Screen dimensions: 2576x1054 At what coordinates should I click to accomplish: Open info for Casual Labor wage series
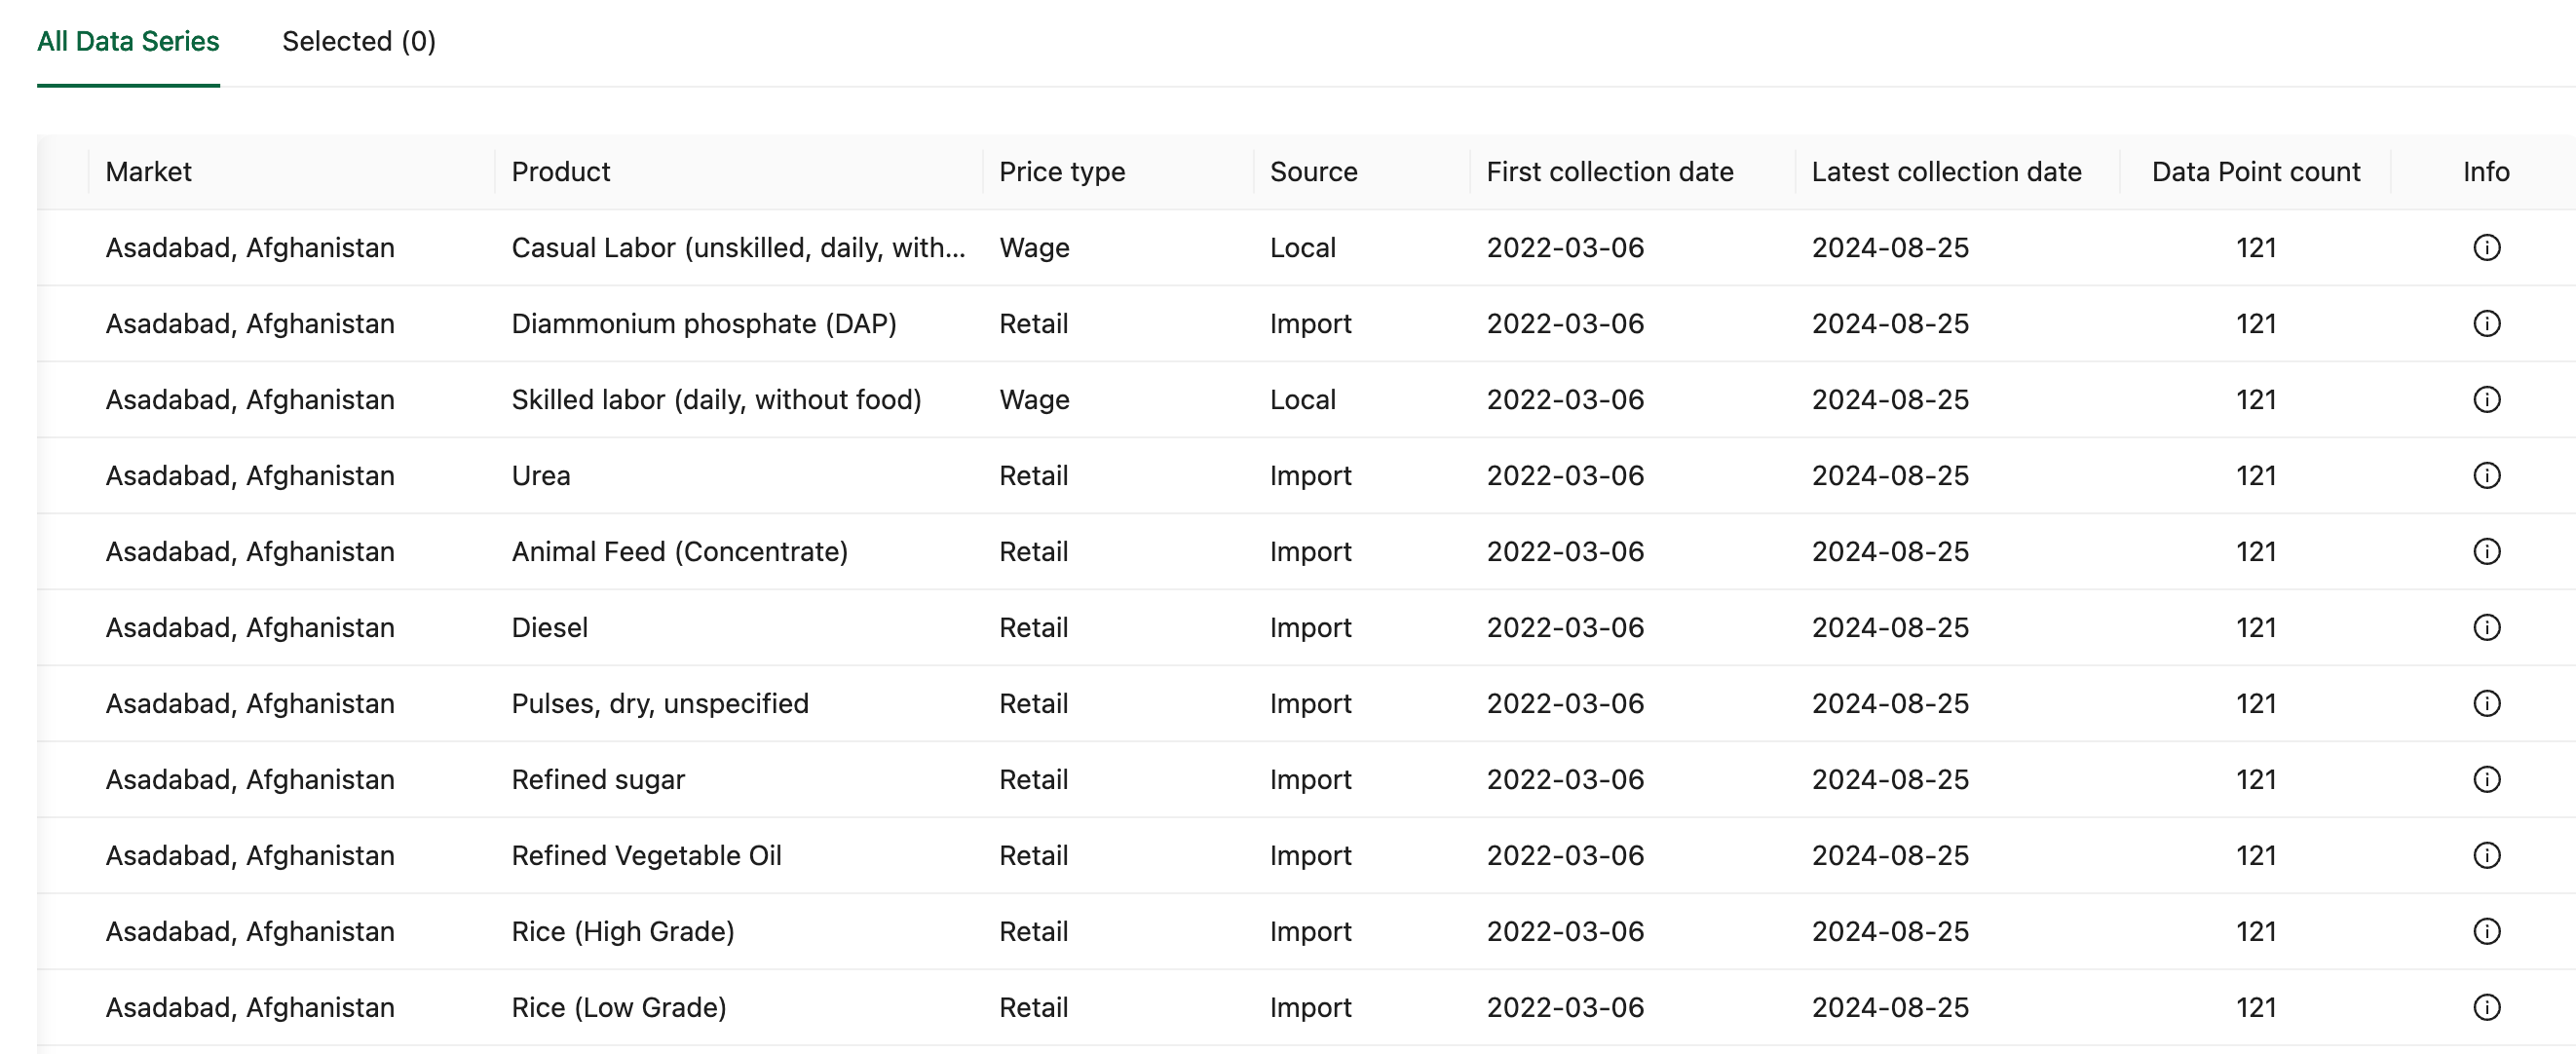coord(2487,247)
